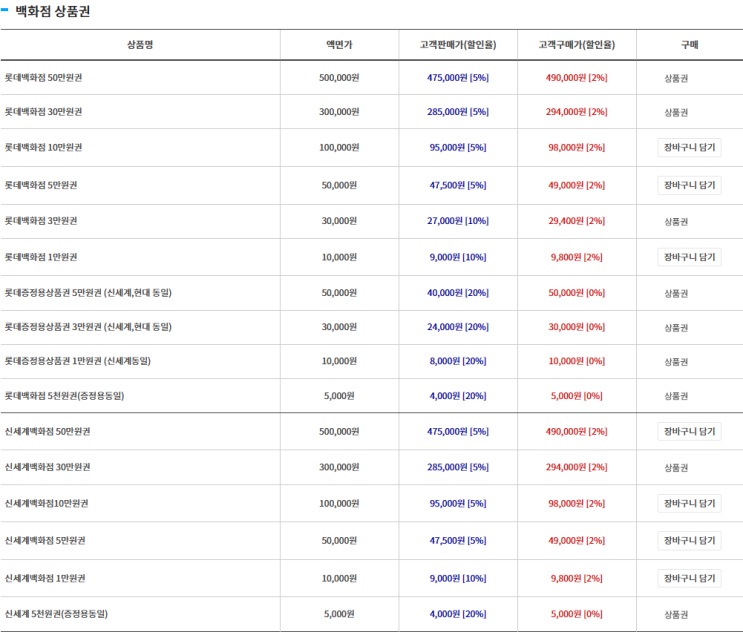The image size is (743, 632).
Task: Click sale price 8,000원 [20%]
Action: point(458,361)
